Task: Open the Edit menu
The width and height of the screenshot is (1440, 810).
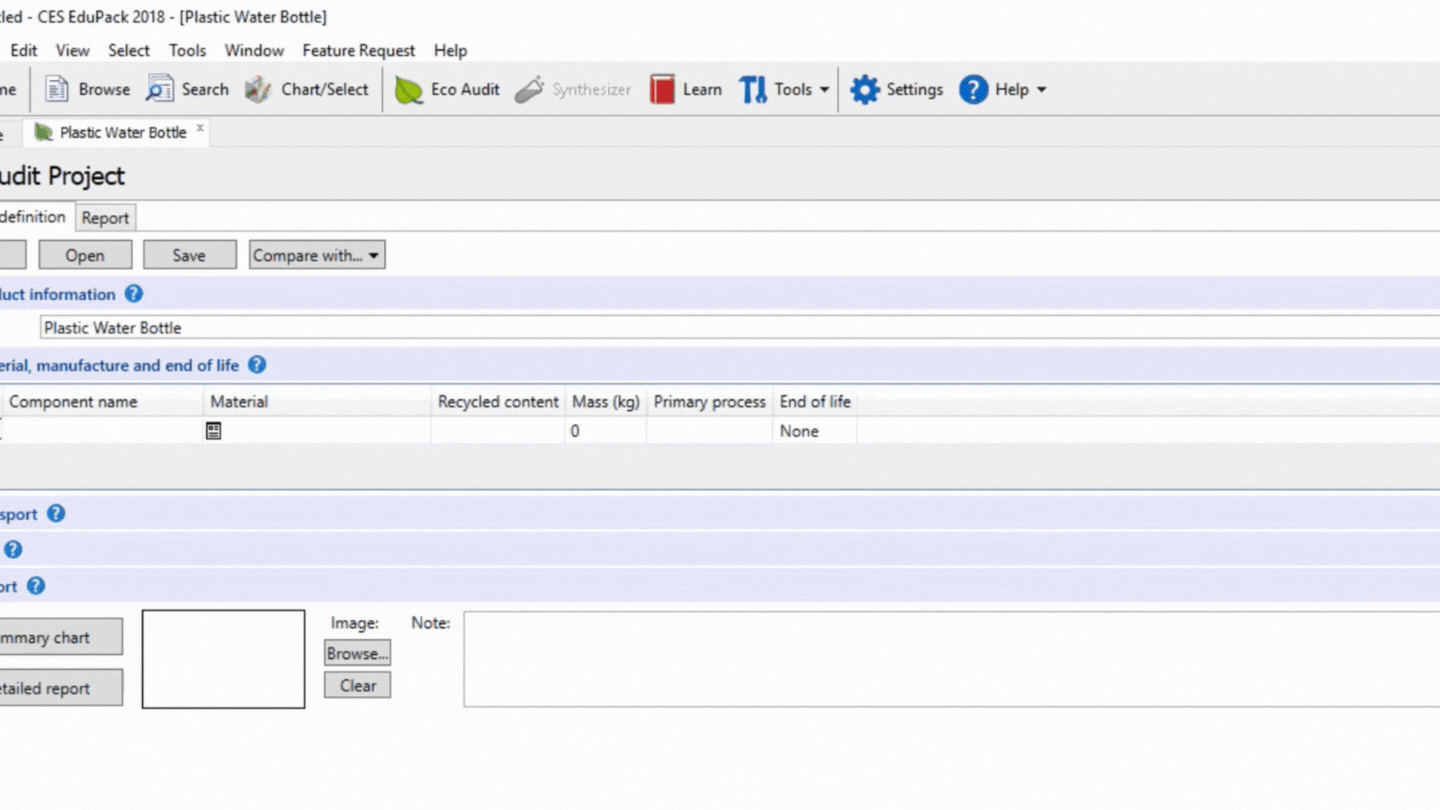Action: [x=24, y=50]
